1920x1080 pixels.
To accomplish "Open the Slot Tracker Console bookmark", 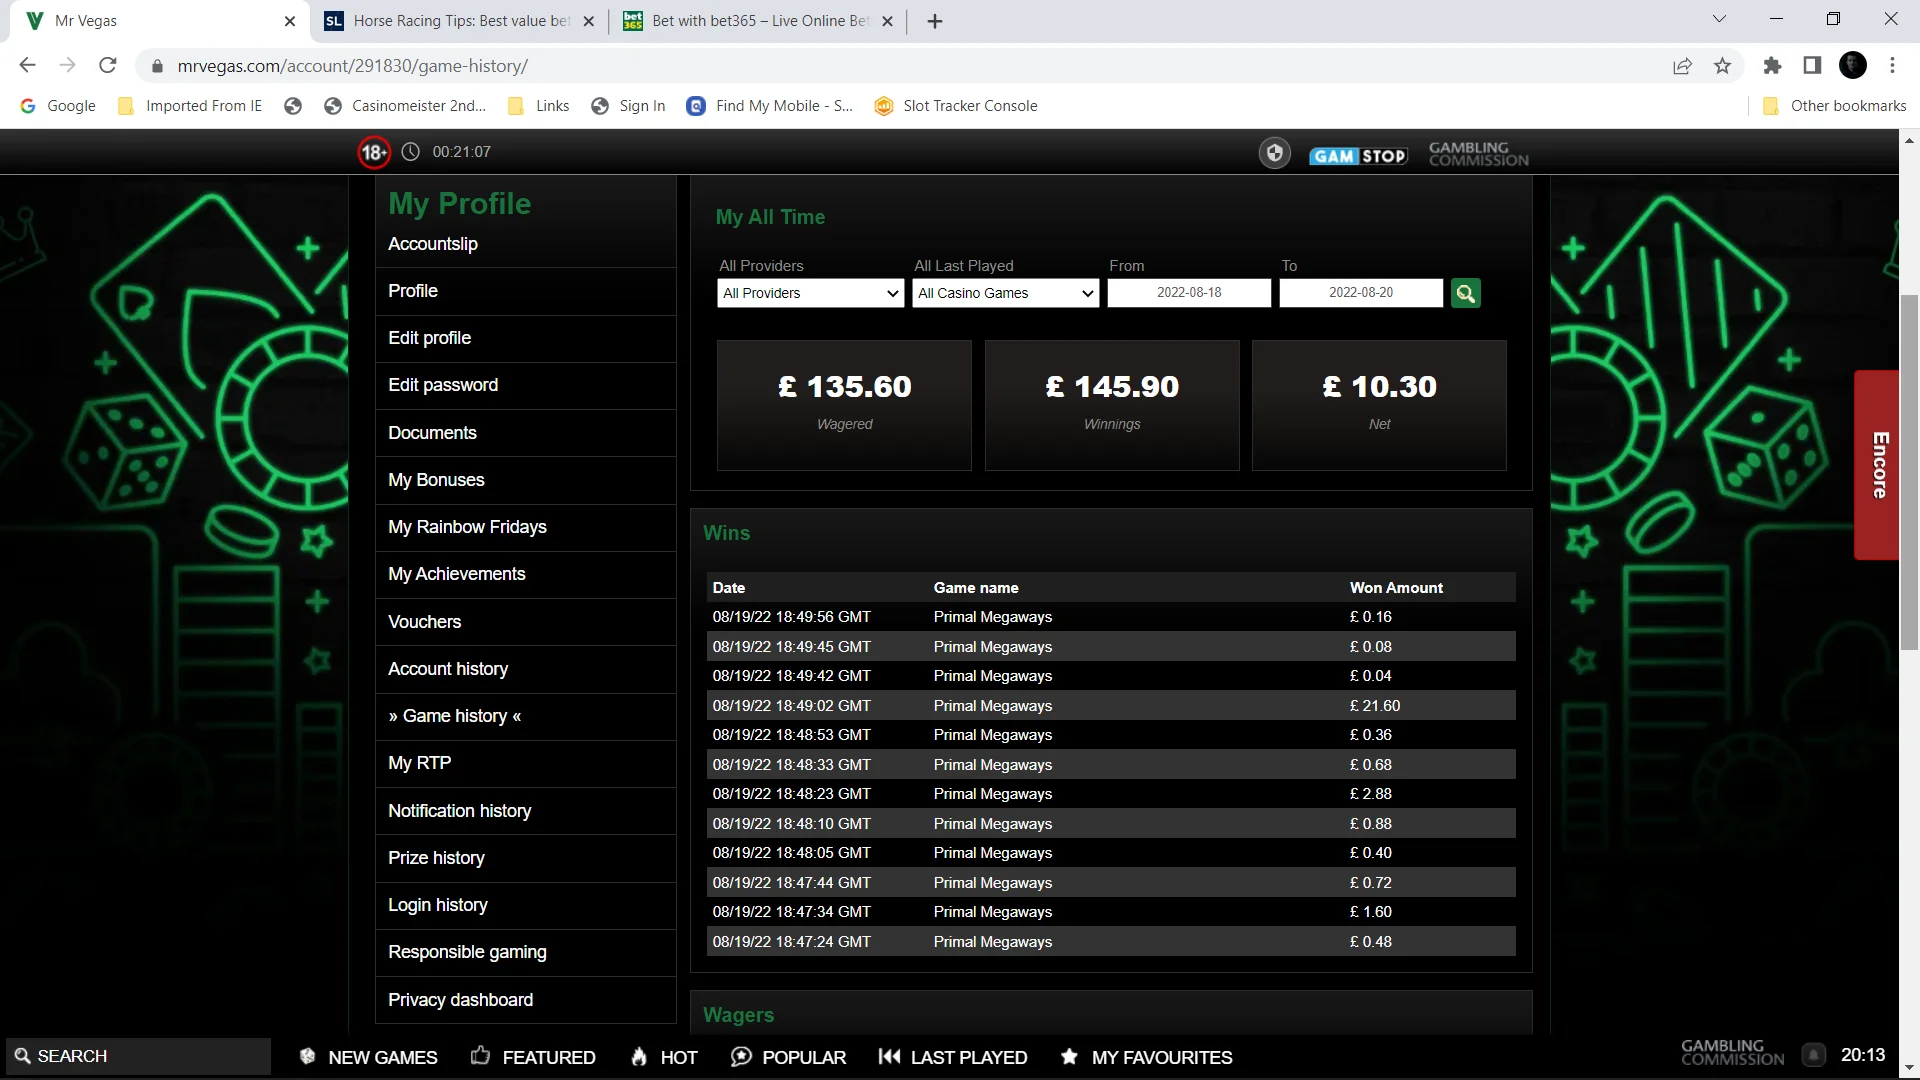I will click(956, 106).
